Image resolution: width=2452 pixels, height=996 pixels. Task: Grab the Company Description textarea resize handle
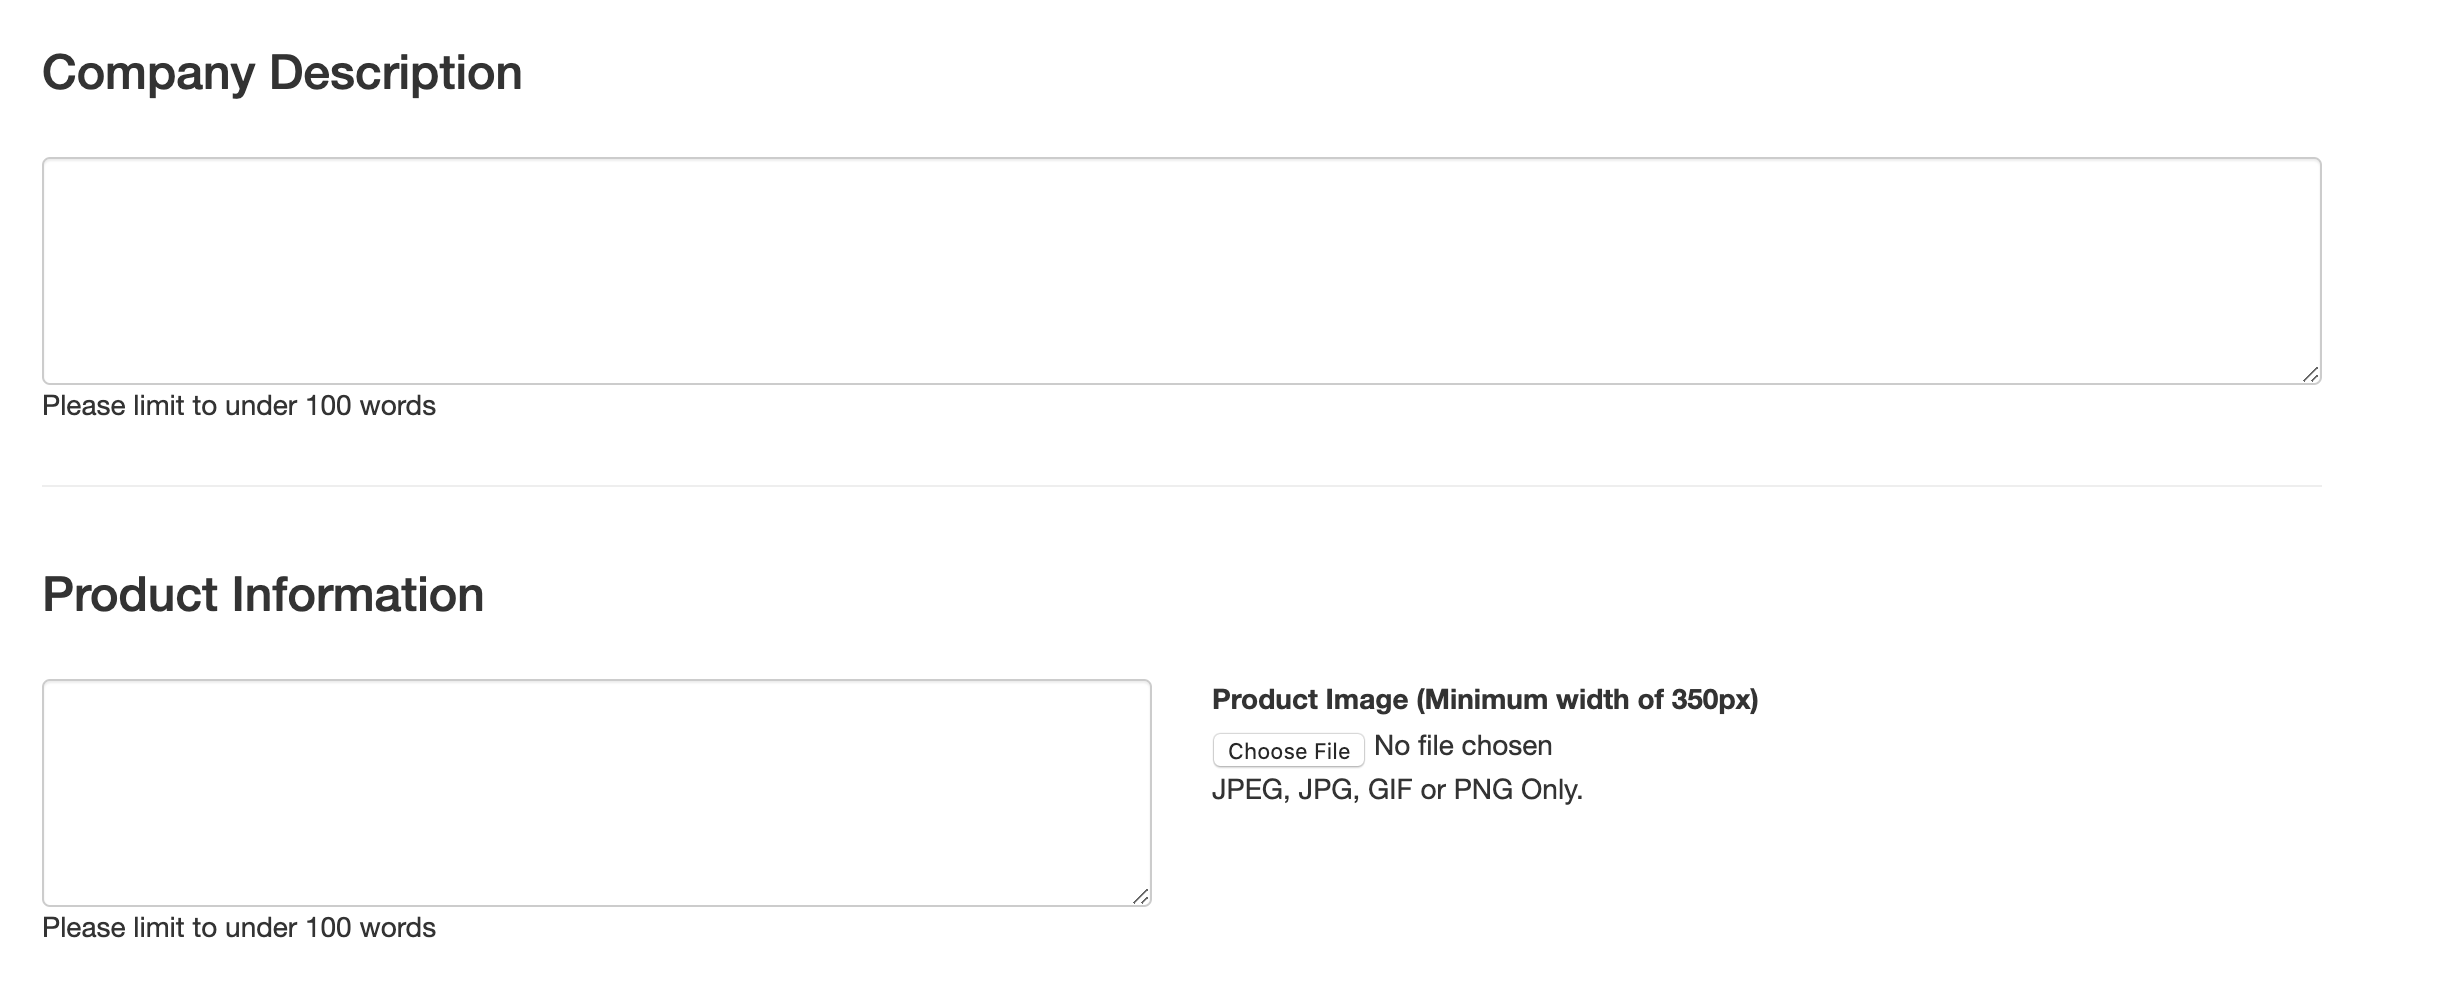2310,374
